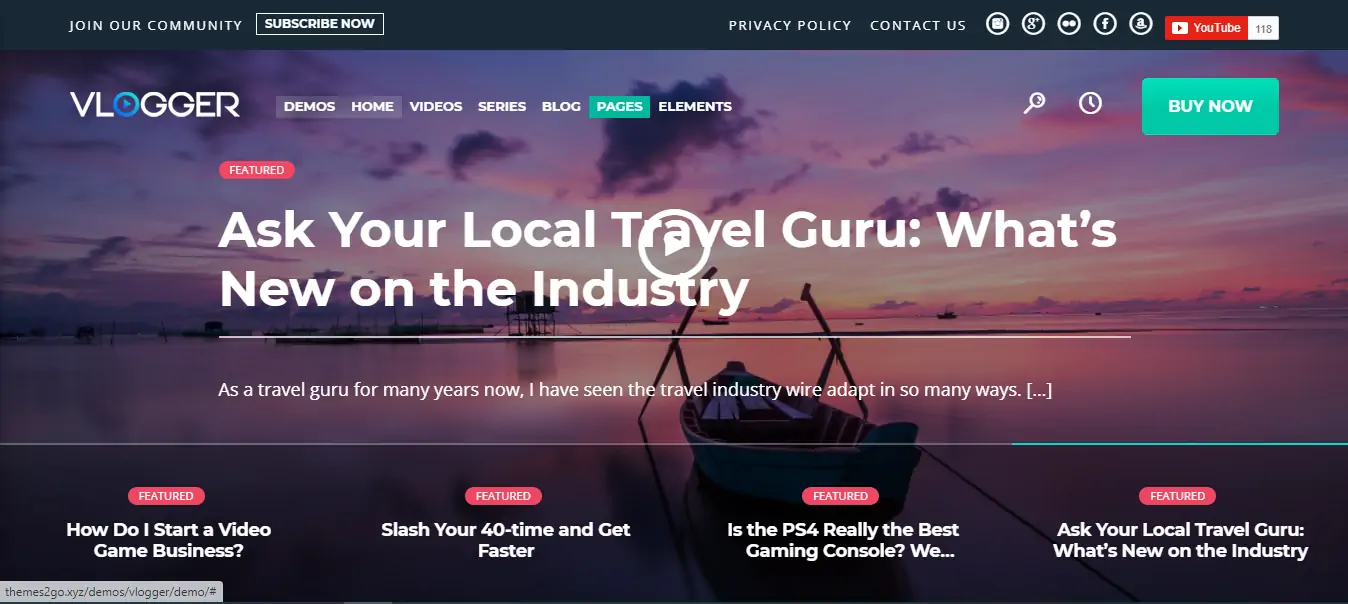The width and height of the screenshot is (1348, 604).
Task: Expand the Demos menu
Action: pos(309,106)
